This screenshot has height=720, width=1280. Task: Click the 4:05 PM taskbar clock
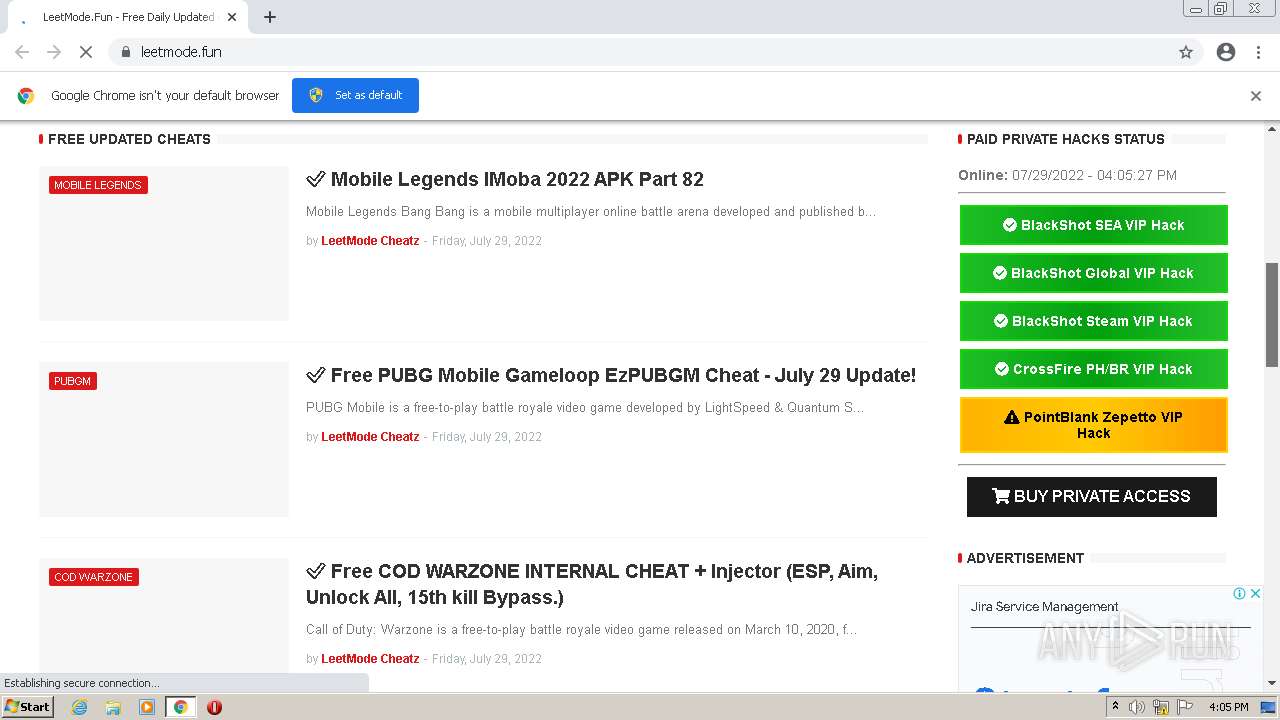tap(1228, 707)
